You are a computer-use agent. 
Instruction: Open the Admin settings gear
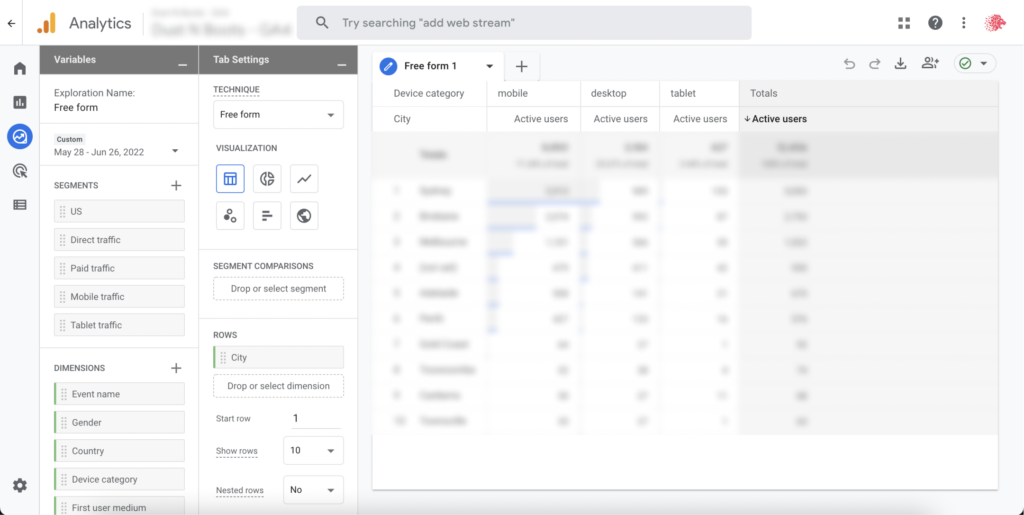19,485
